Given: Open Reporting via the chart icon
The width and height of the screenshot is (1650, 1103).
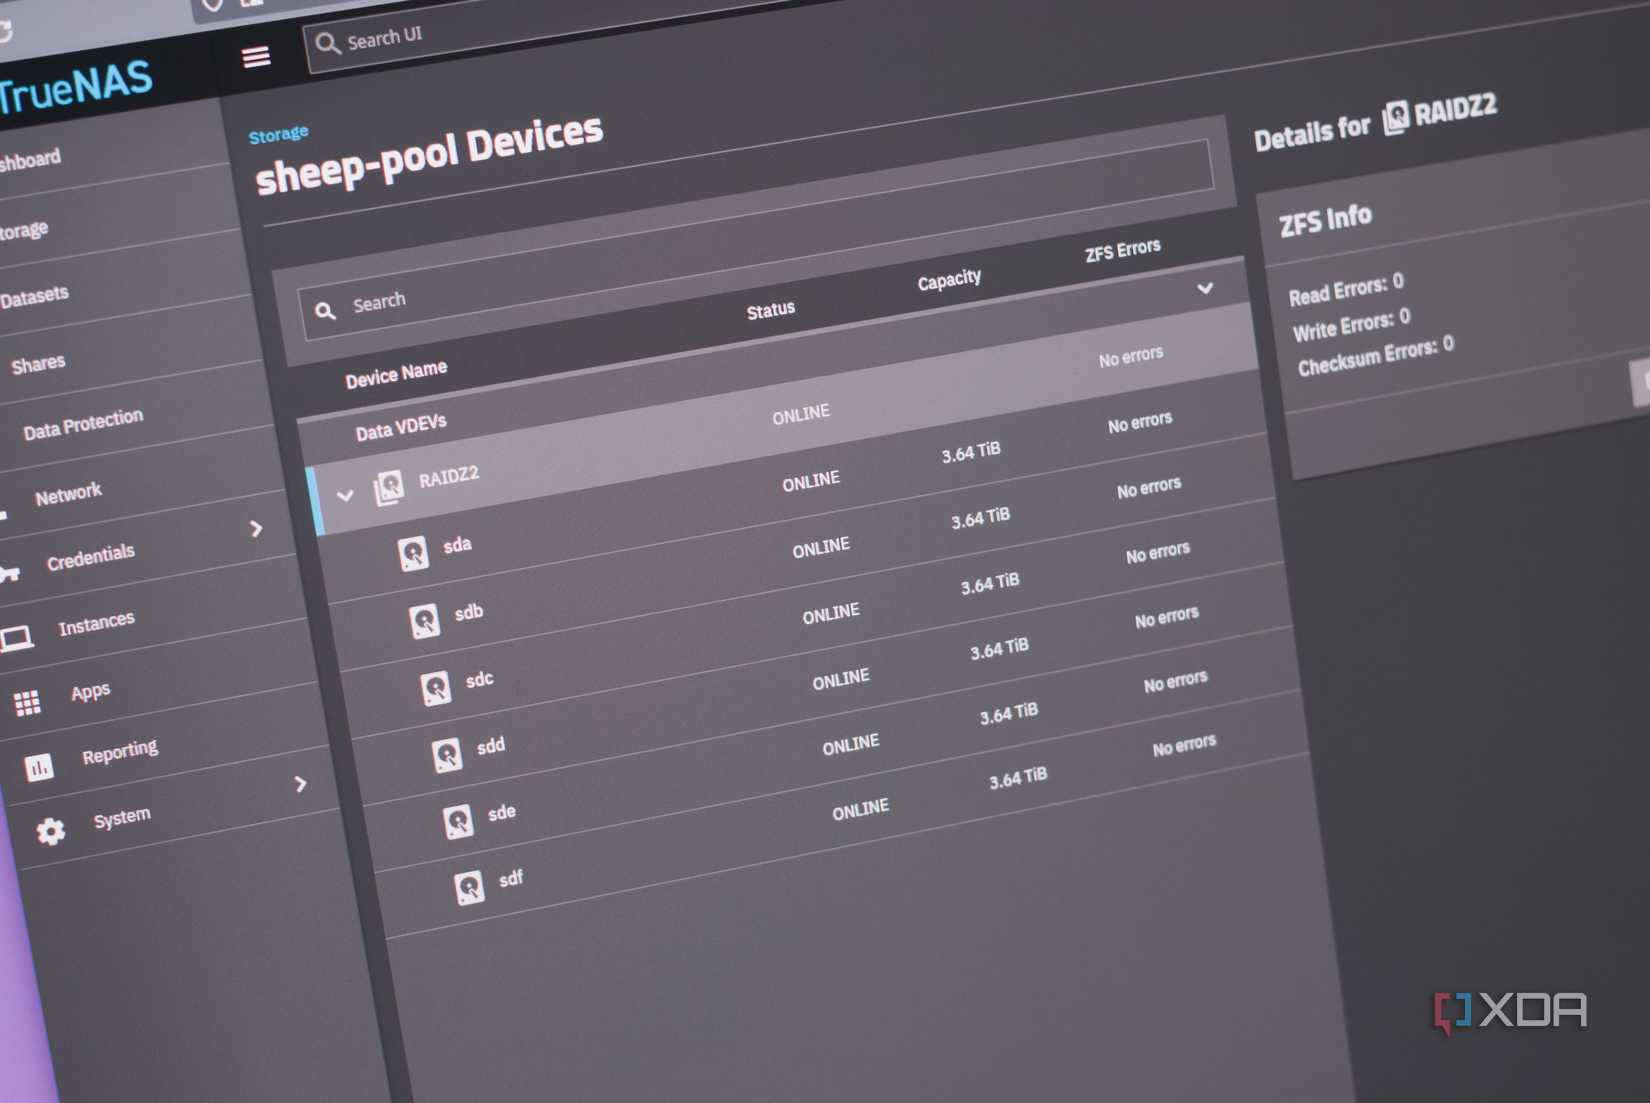Looking at the screenshot, I should click(40, 768).
